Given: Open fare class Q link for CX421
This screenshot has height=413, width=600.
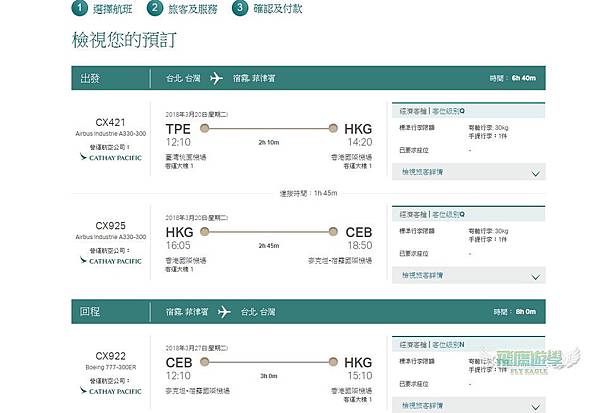Looking at the screenshot, I should click(448, 111).
